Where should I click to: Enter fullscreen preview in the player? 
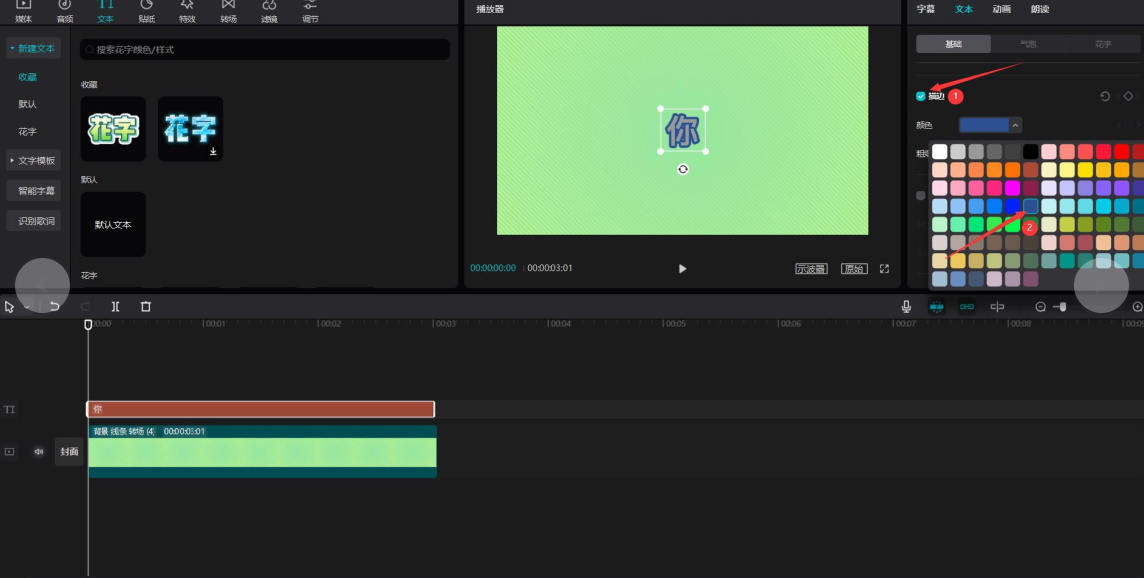pyautogui.click(x=884, y=269)
